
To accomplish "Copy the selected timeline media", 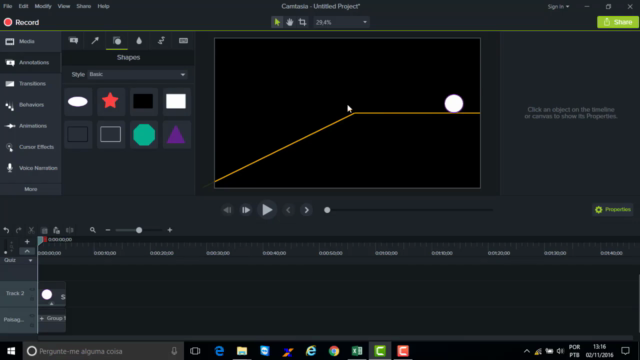I will tap(44, 230).
